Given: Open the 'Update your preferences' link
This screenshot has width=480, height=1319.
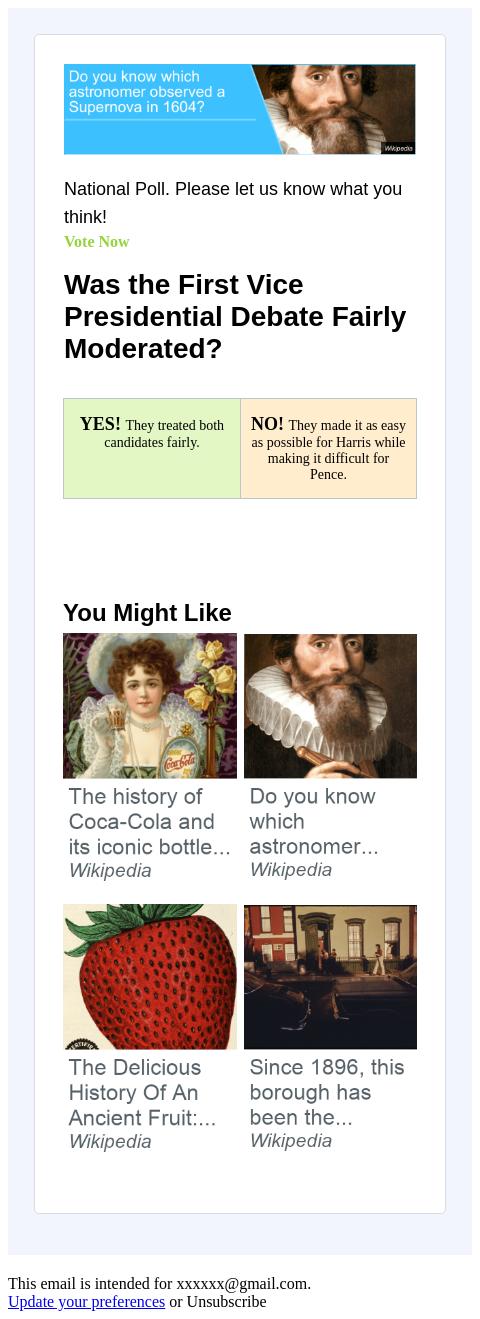Looking at the screenshot, I should pos(86,1302).
